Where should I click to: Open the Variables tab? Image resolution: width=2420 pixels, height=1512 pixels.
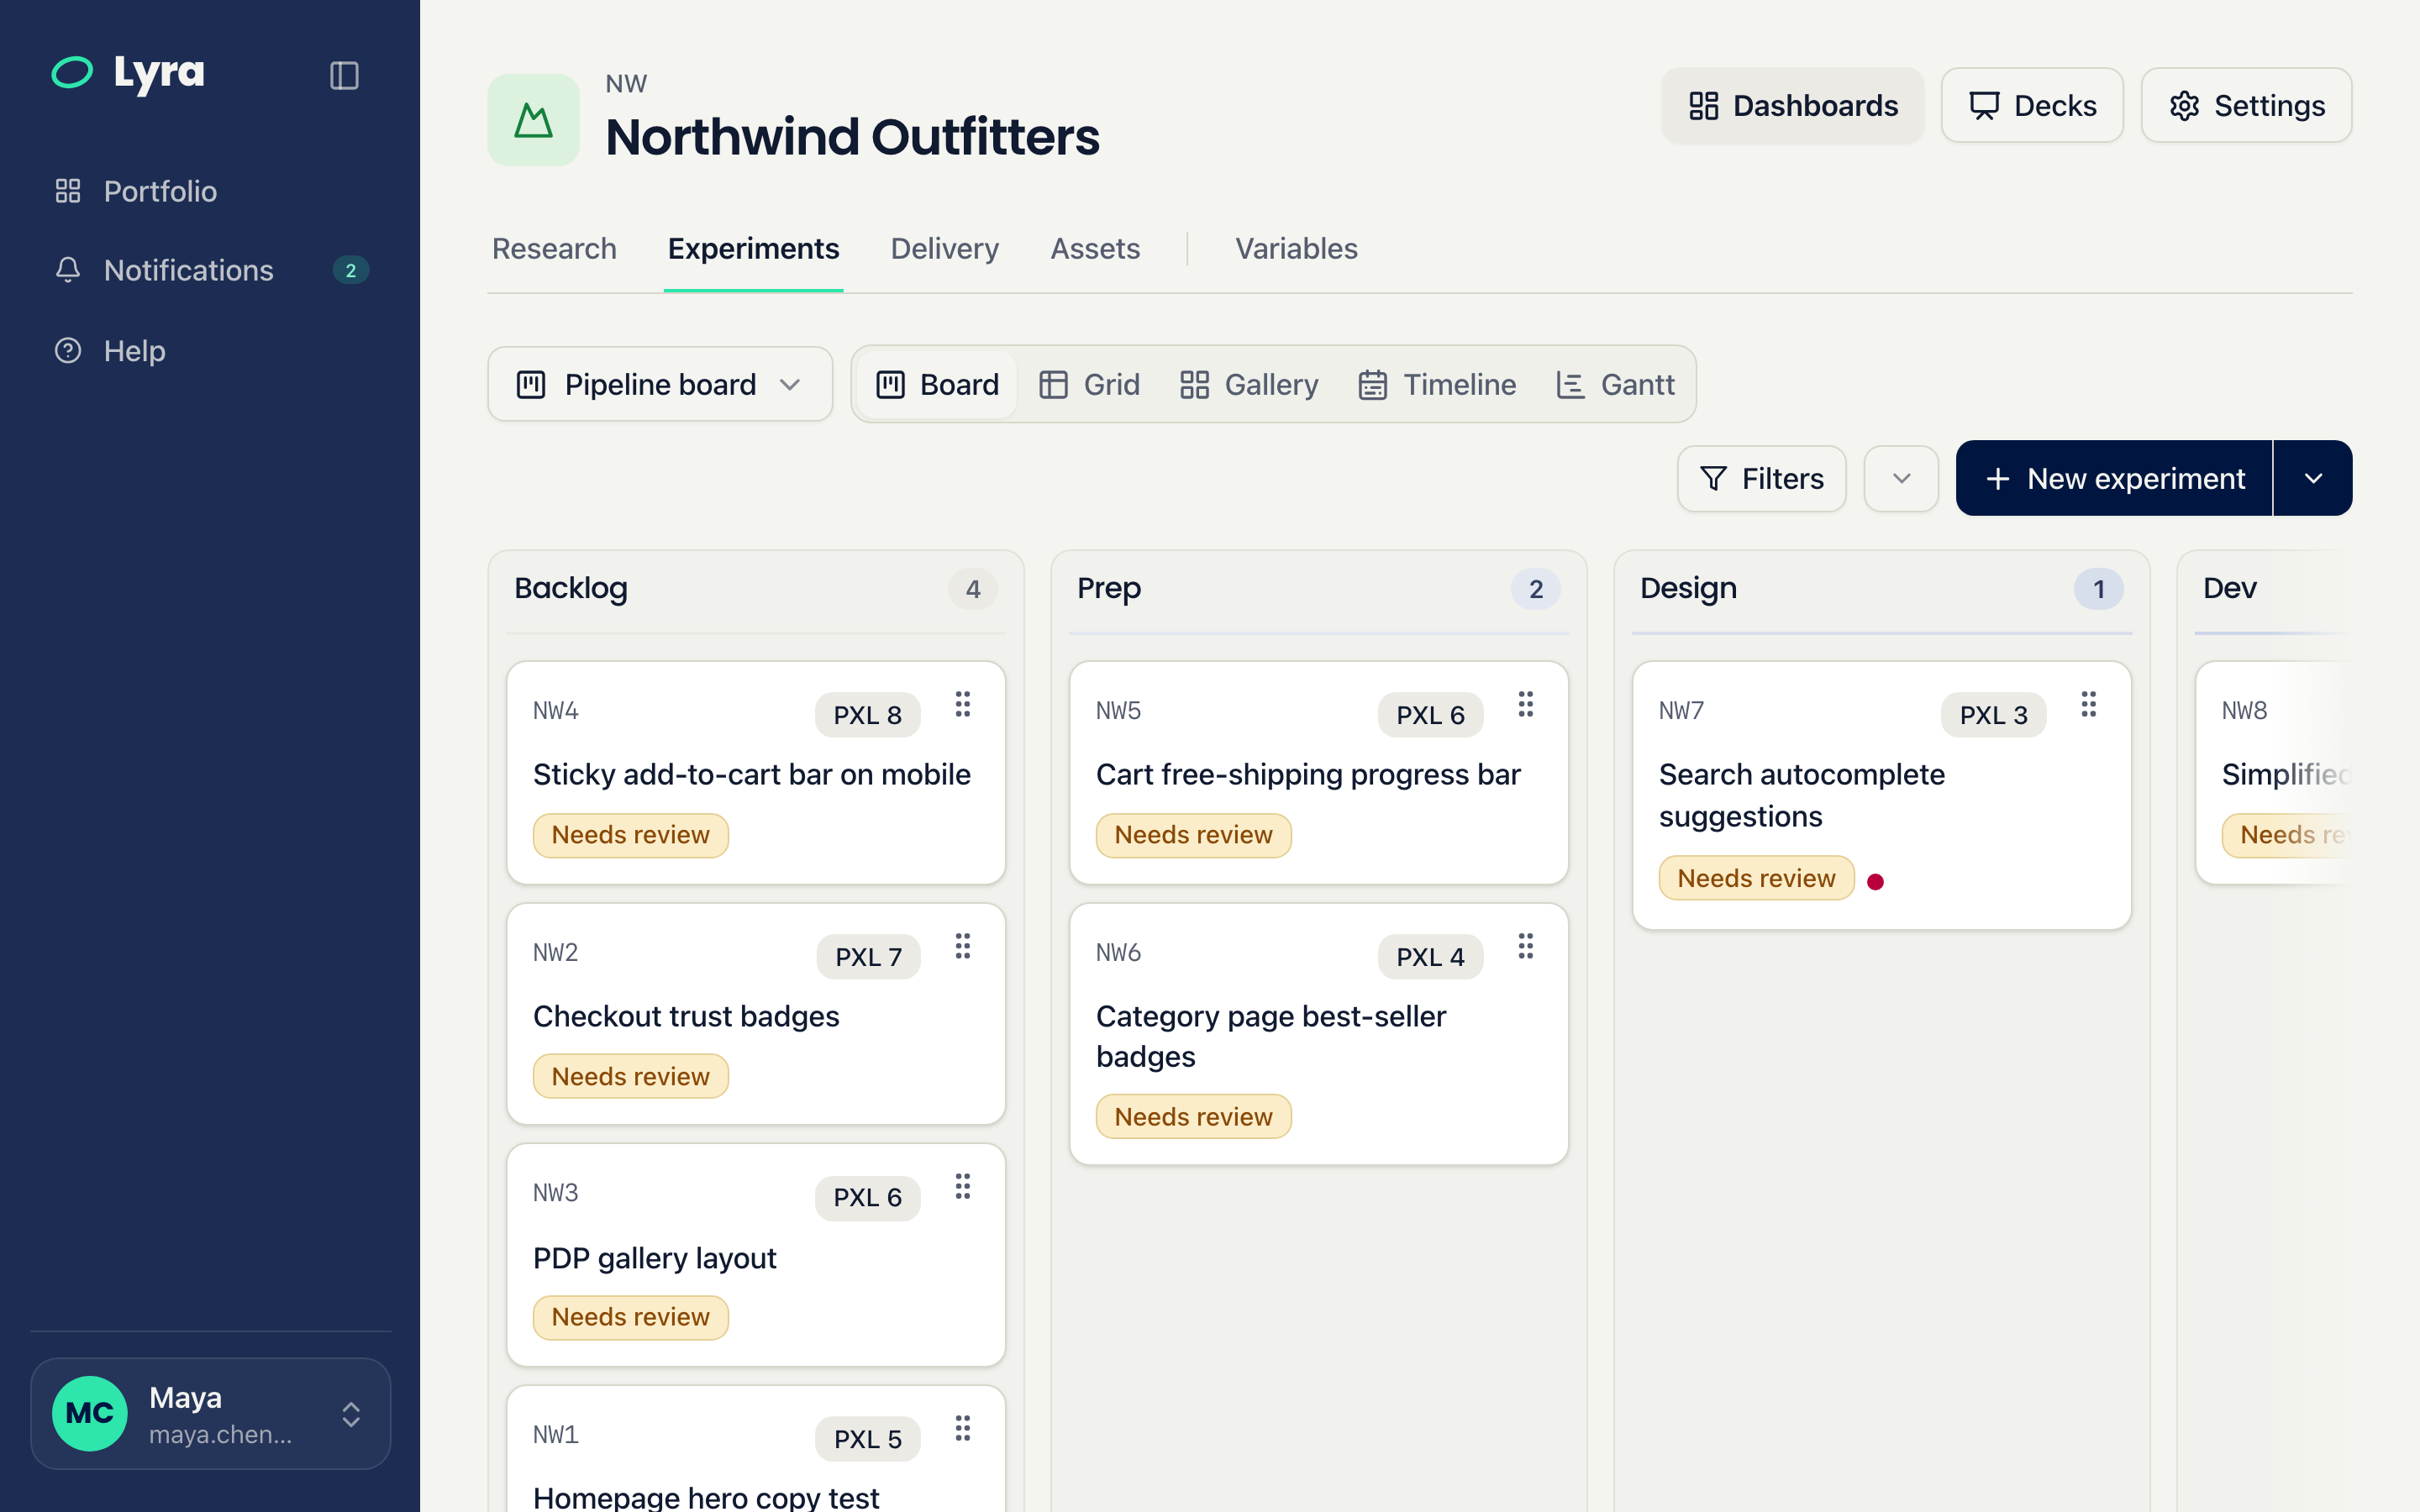click(1296, 248)
